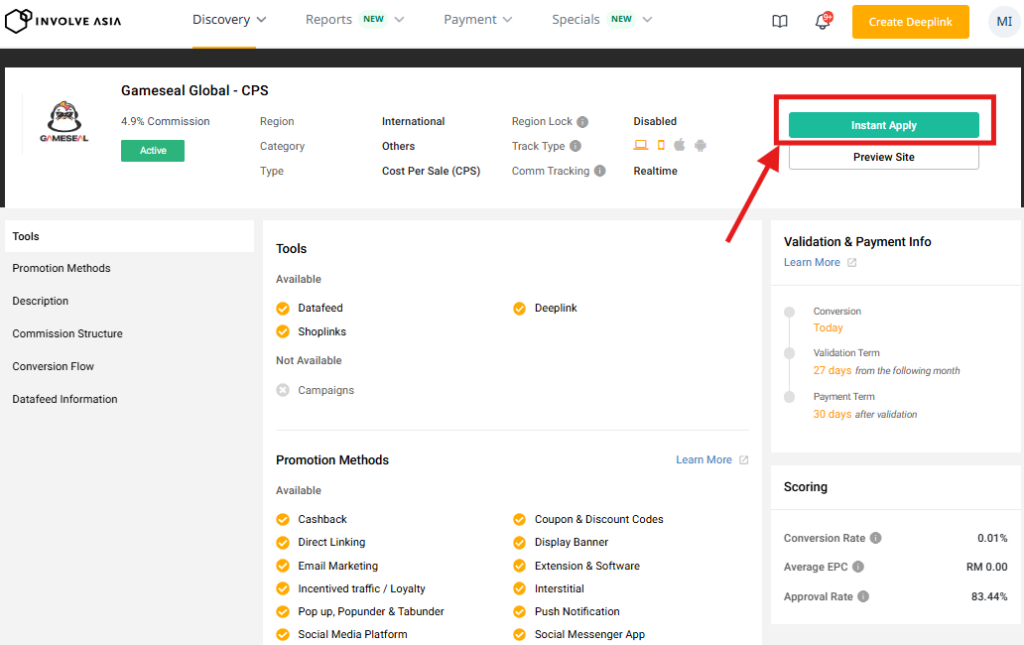Open the notifications bell

[x=823, y=21]
